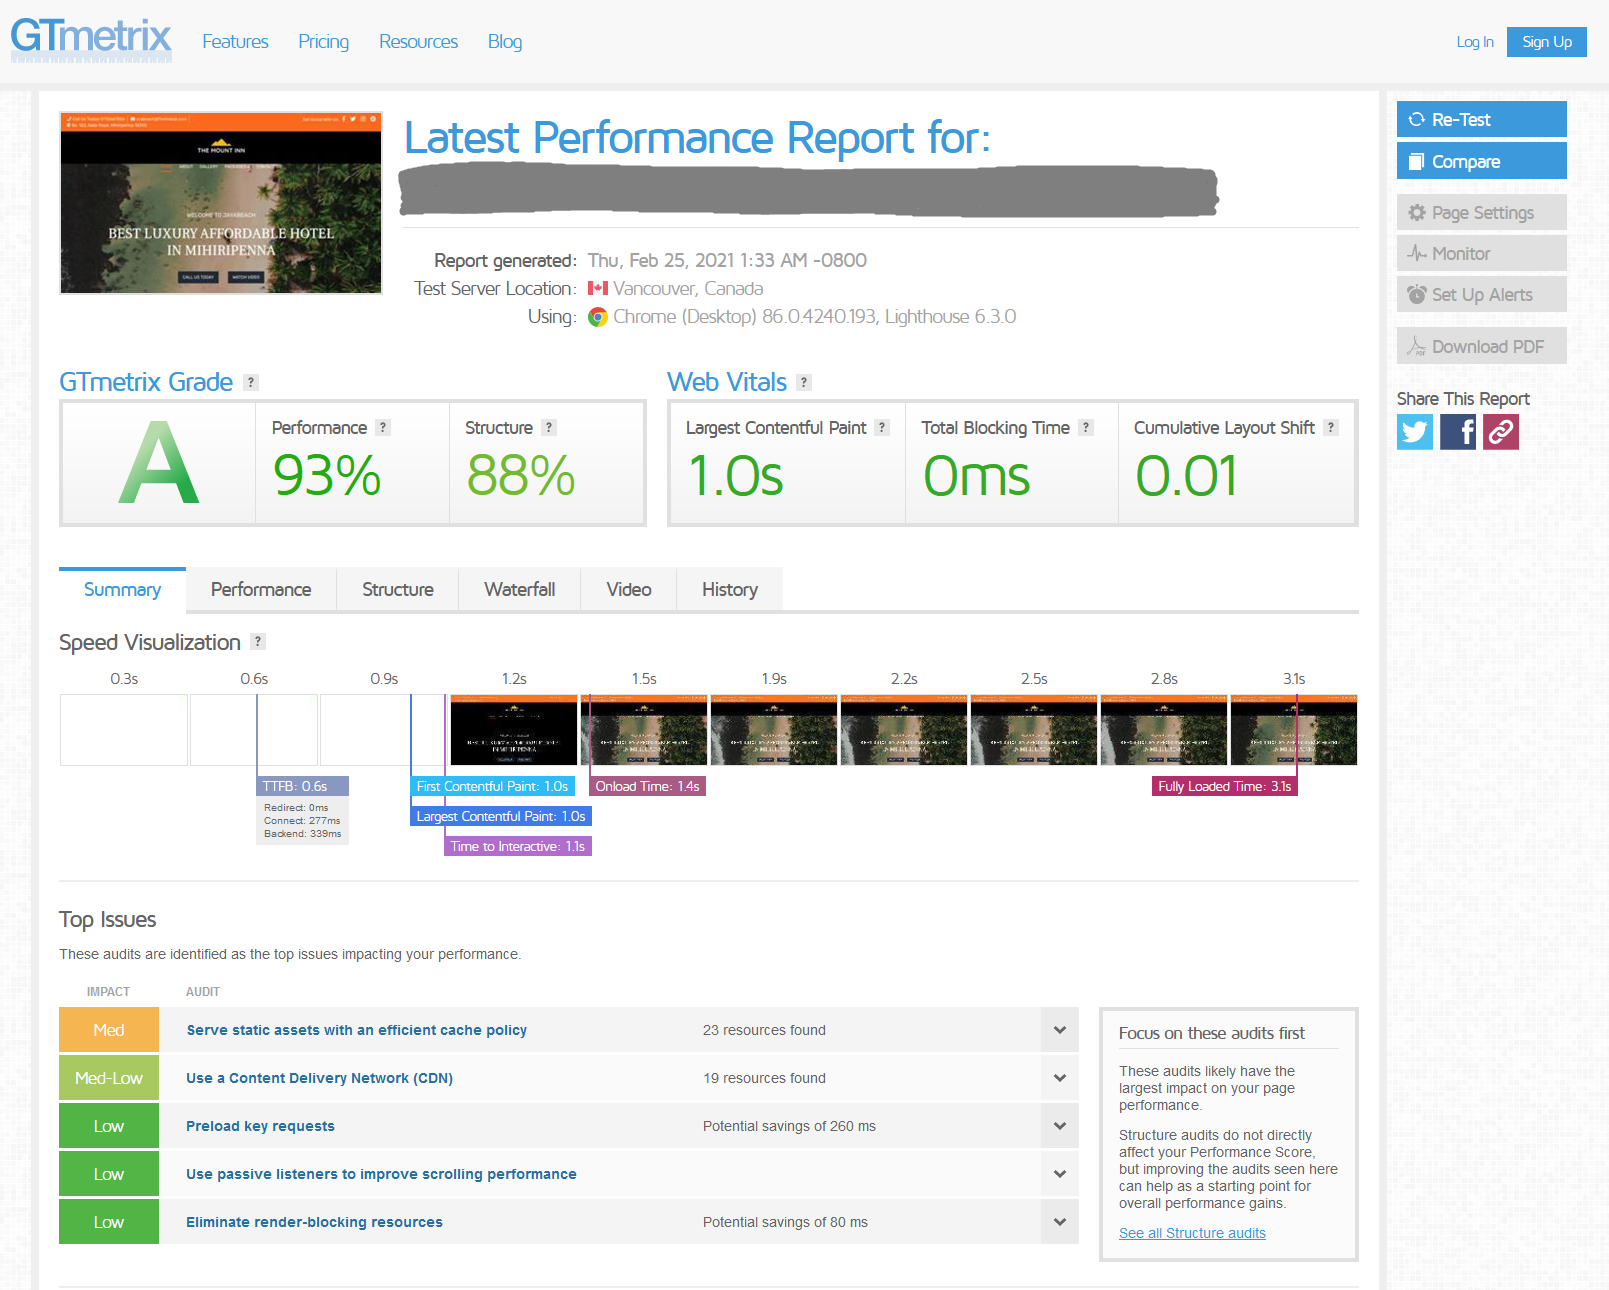Expand the 'Serve static assets' audit
This screenshot has width=1609, height=1290.
tap(1059, 1029)
